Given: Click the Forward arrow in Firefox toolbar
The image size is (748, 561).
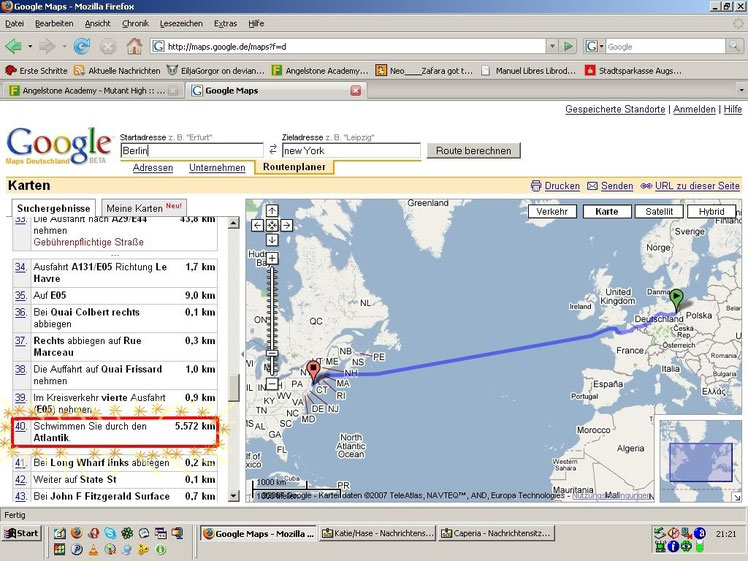Looking at the screenshot, I should point(47,46).
